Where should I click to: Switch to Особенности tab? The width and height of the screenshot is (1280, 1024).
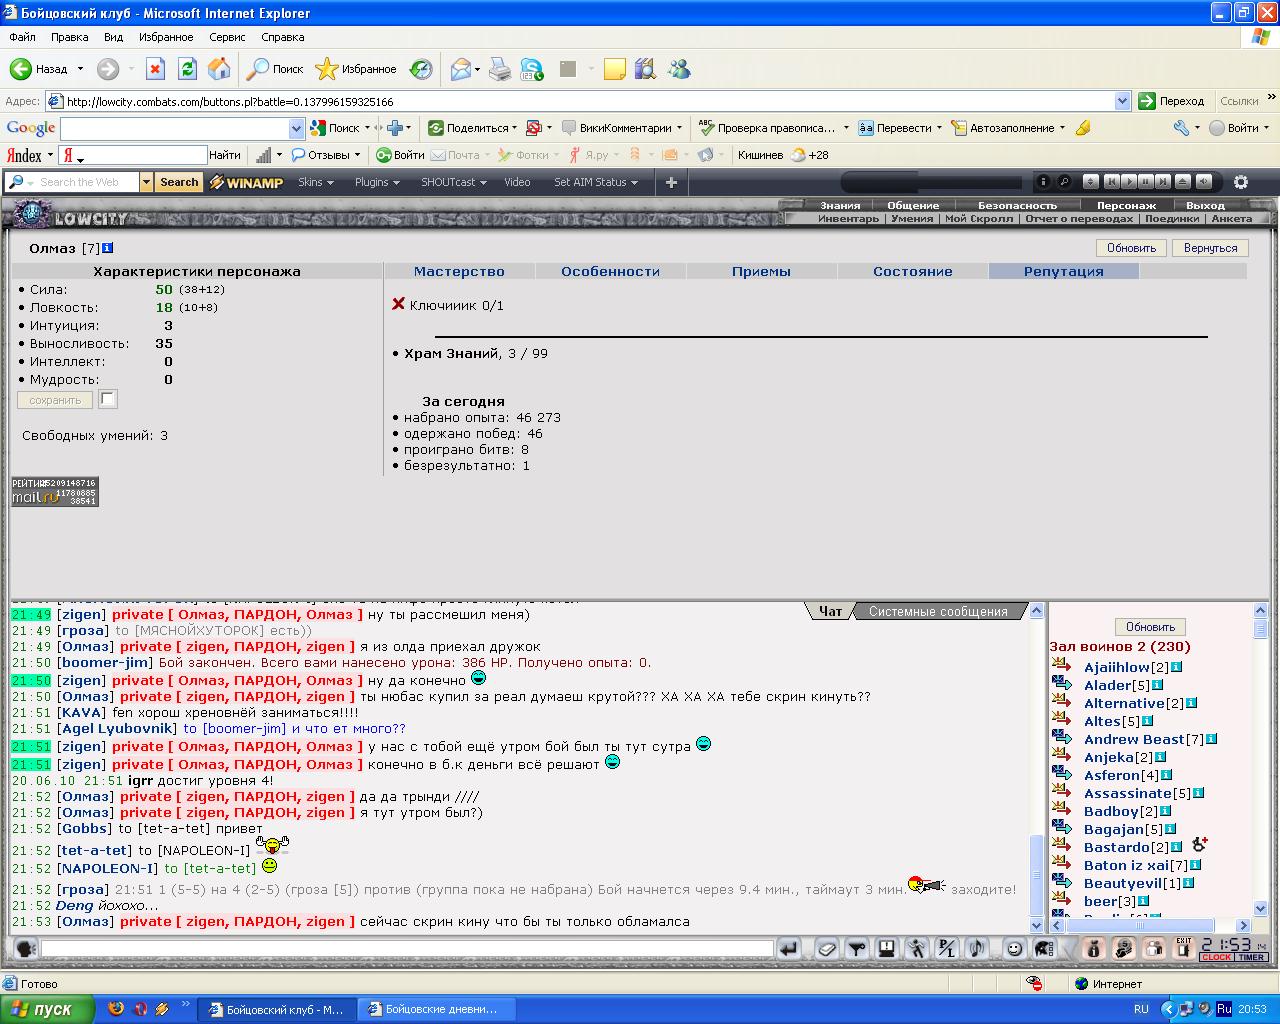[x=610, y=271]
